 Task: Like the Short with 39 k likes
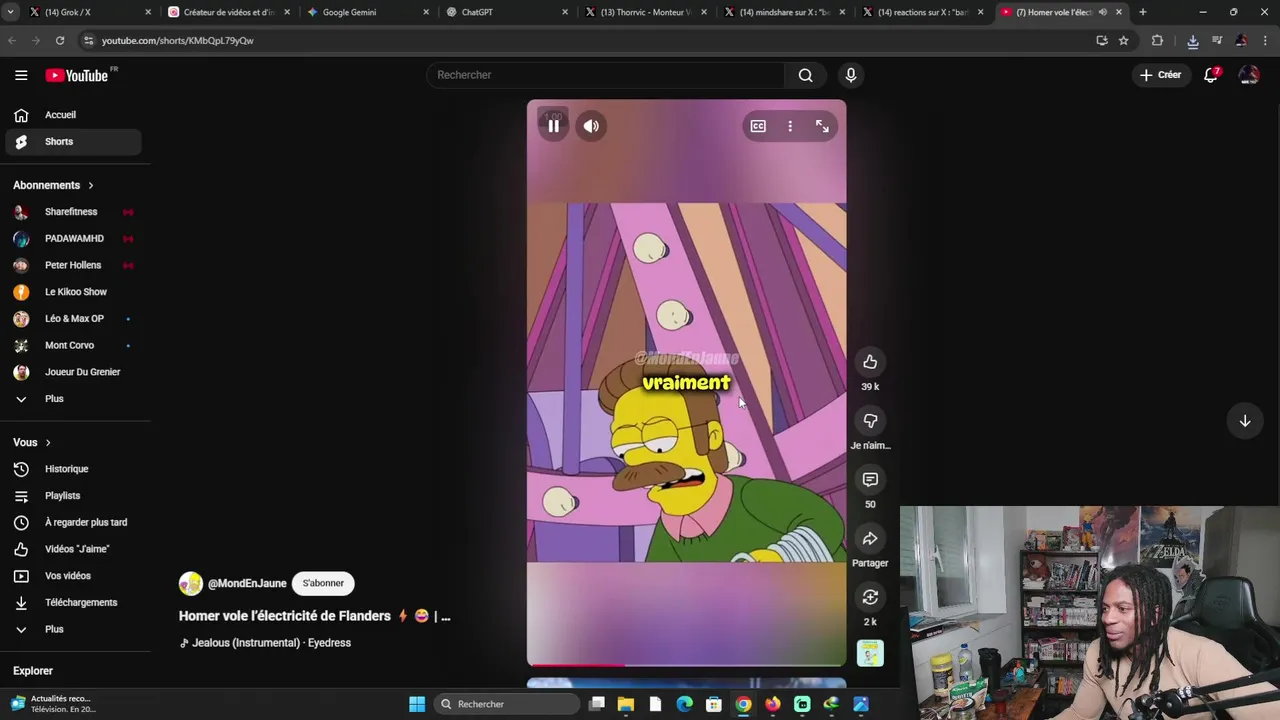[870, 362]
